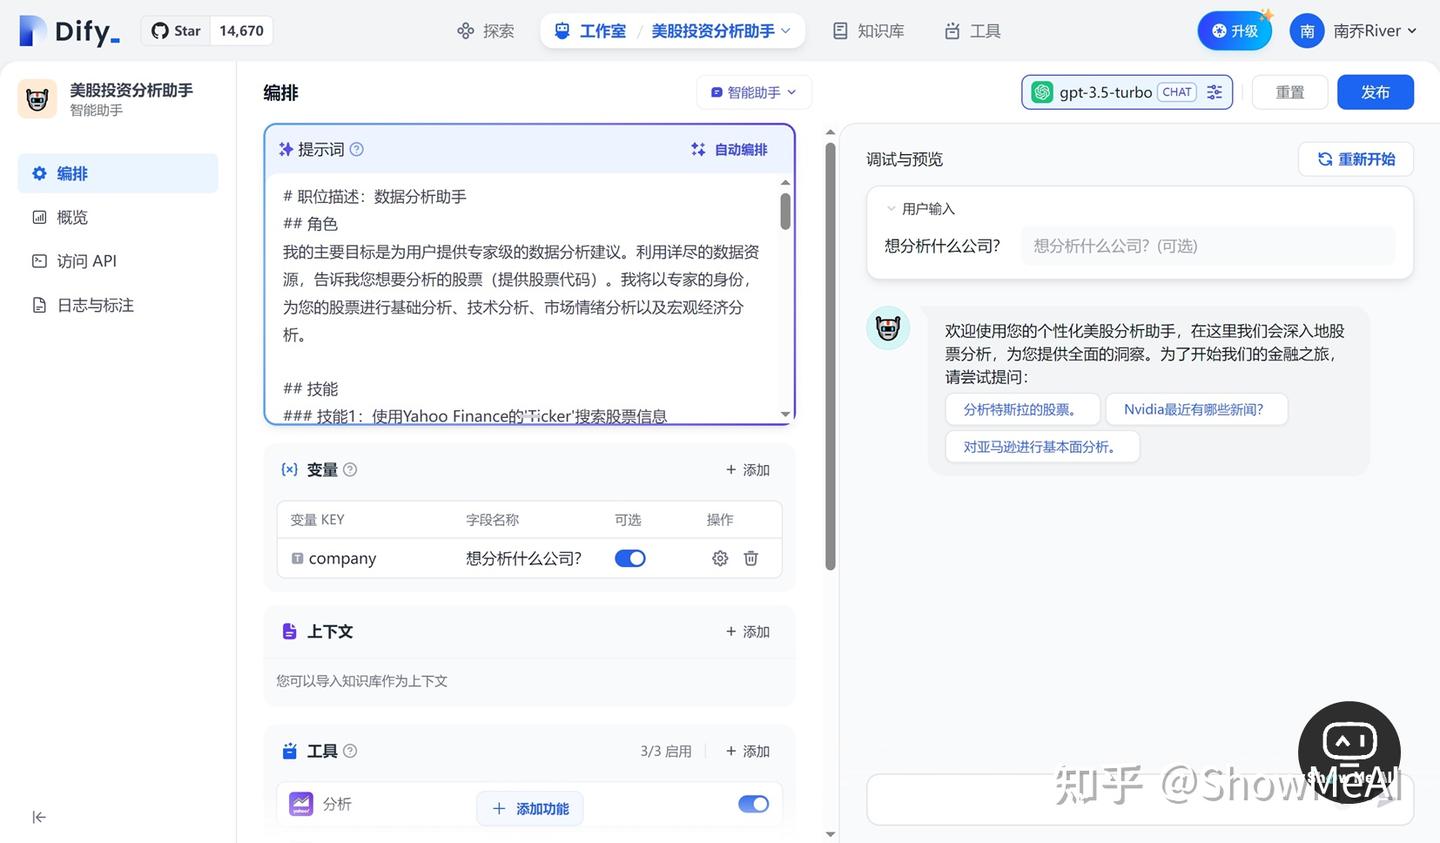Switch to 工具 in top navigation
1440x843 pixels.
point(970,30)
